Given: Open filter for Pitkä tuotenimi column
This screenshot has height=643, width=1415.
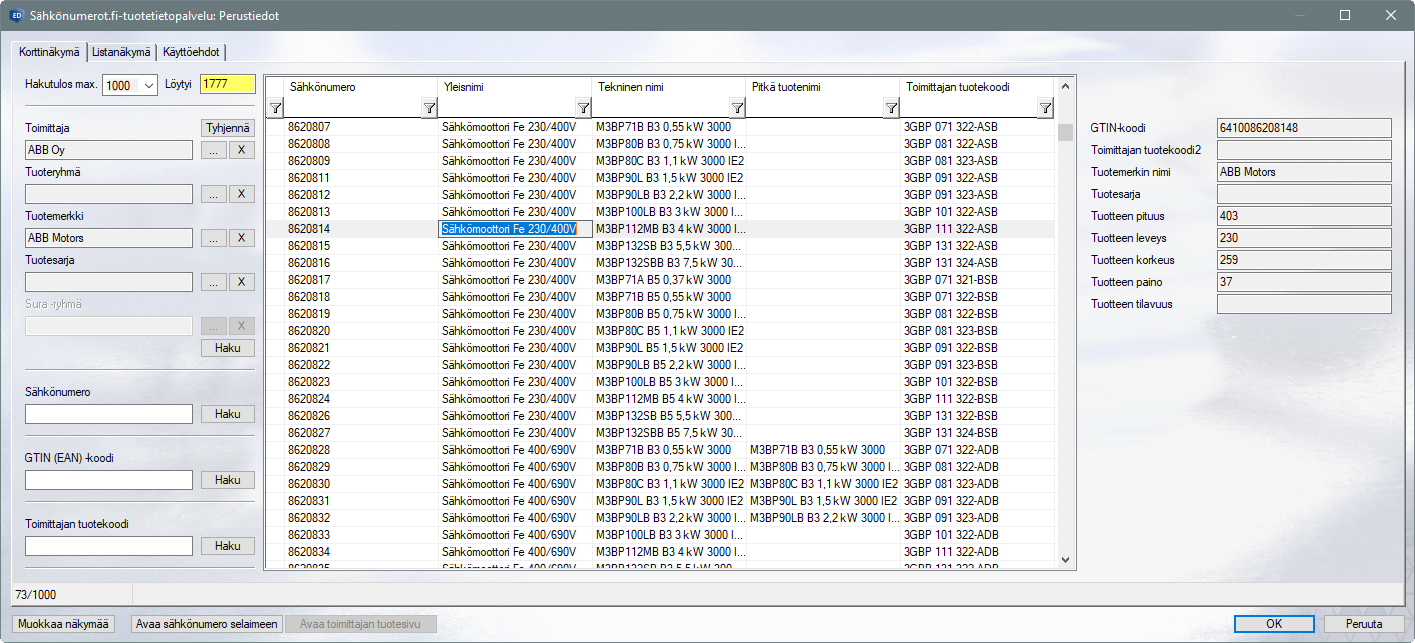Looking at the screenshot, I should coord(891,107).
